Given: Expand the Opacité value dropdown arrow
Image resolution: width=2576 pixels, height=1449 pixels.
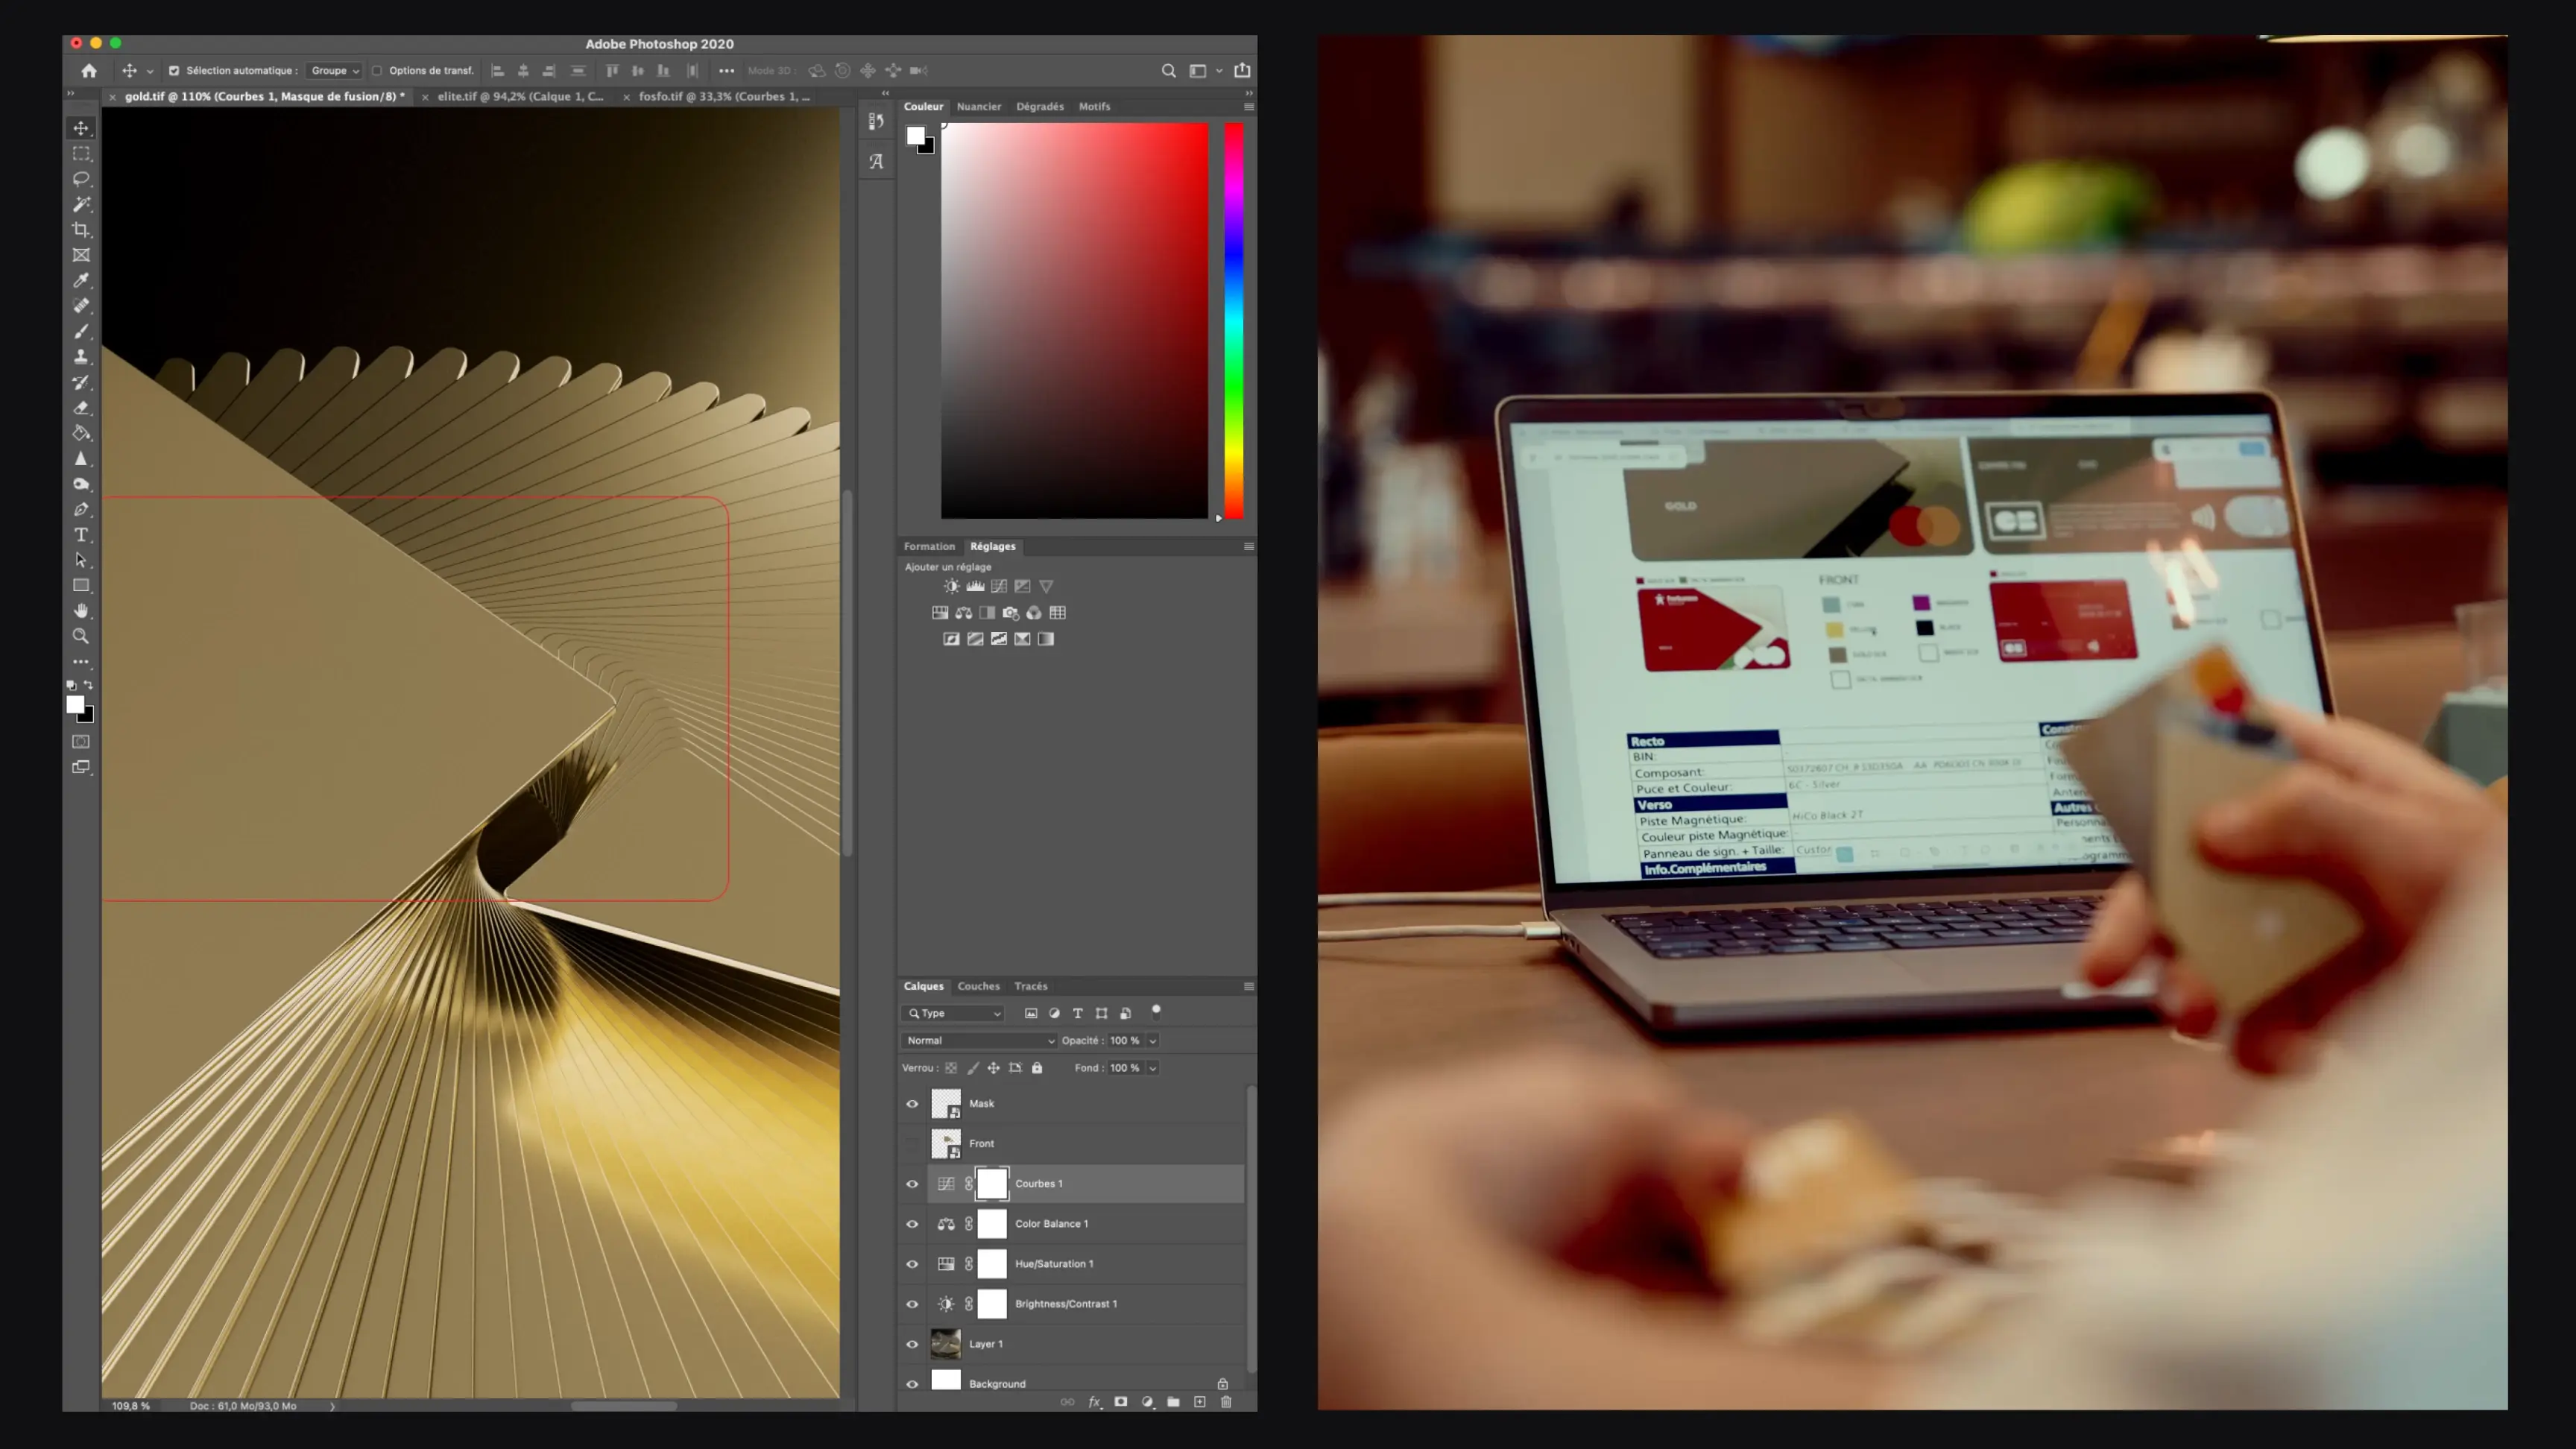Looking at the screenshot, I should pyautogui.click(x=1153, y=1041).
